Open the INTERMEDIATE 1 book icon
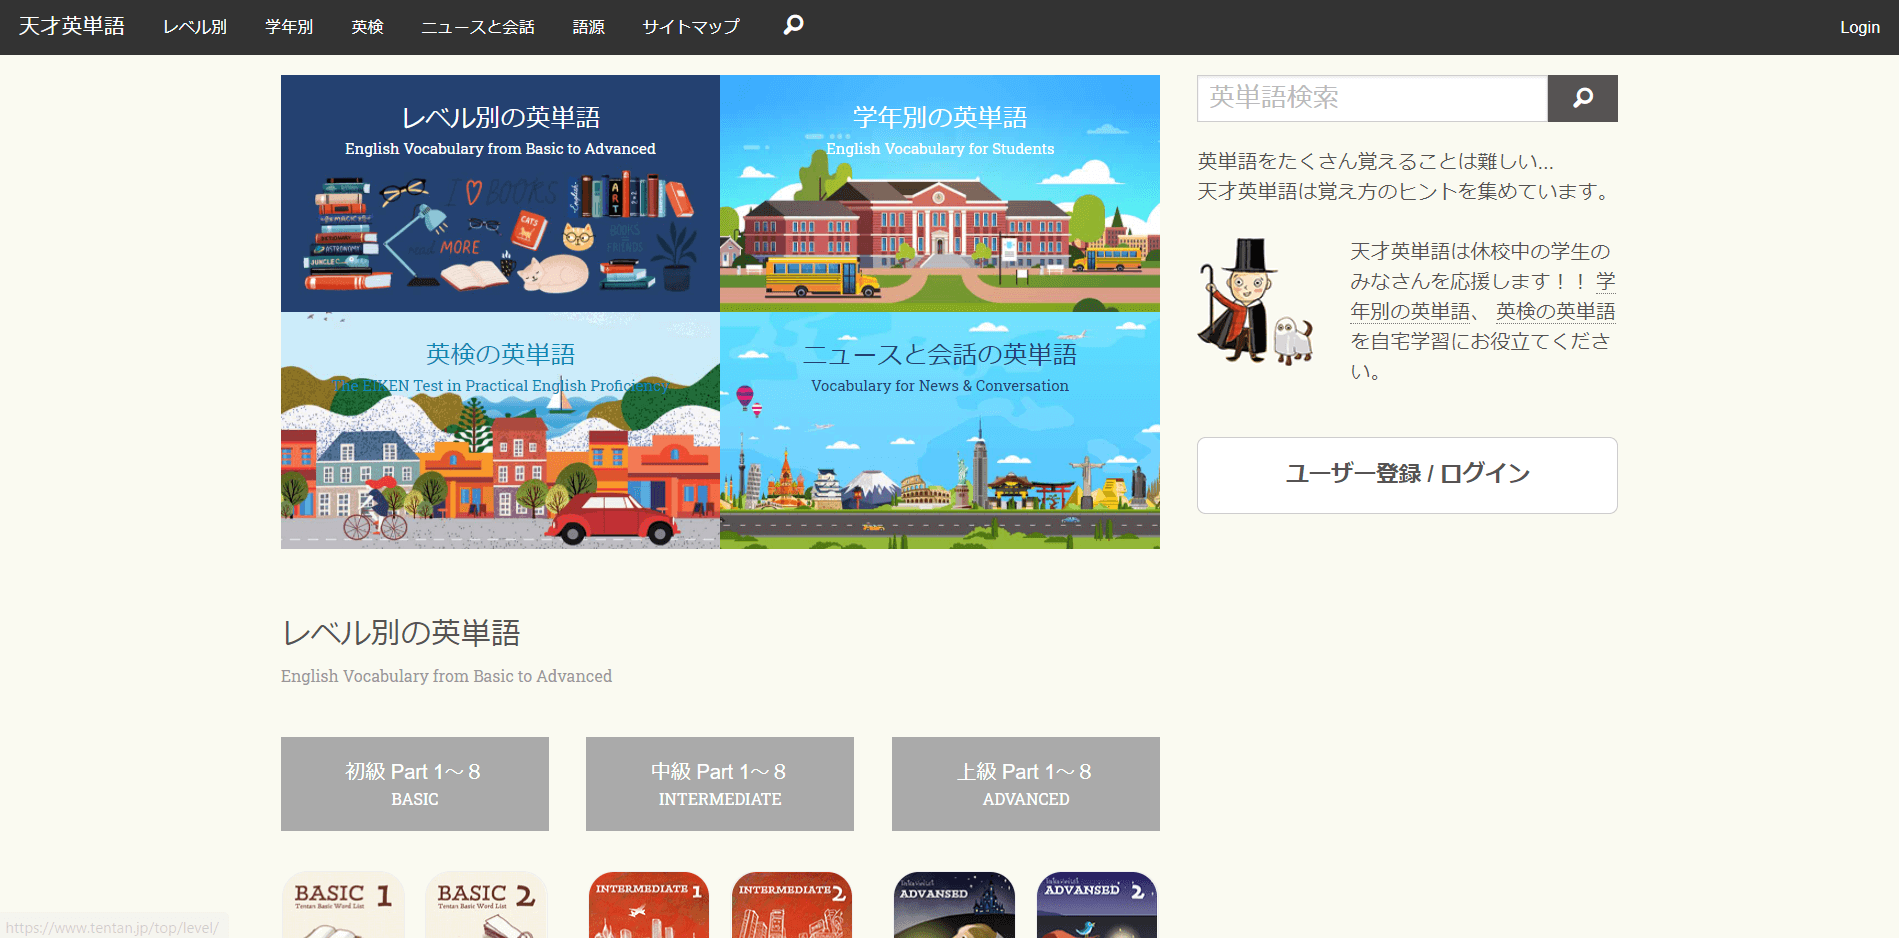 point(648,905)
